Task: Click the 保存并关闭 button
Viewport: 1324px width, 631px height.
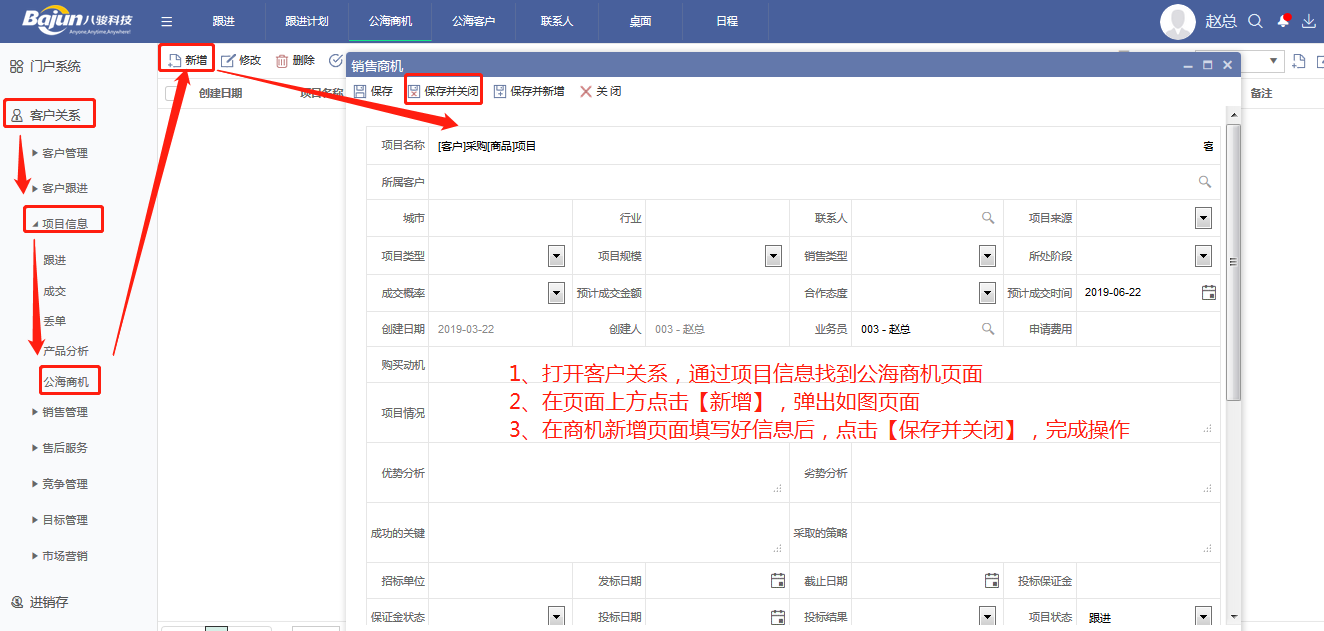Action: (x=443, y=91)
